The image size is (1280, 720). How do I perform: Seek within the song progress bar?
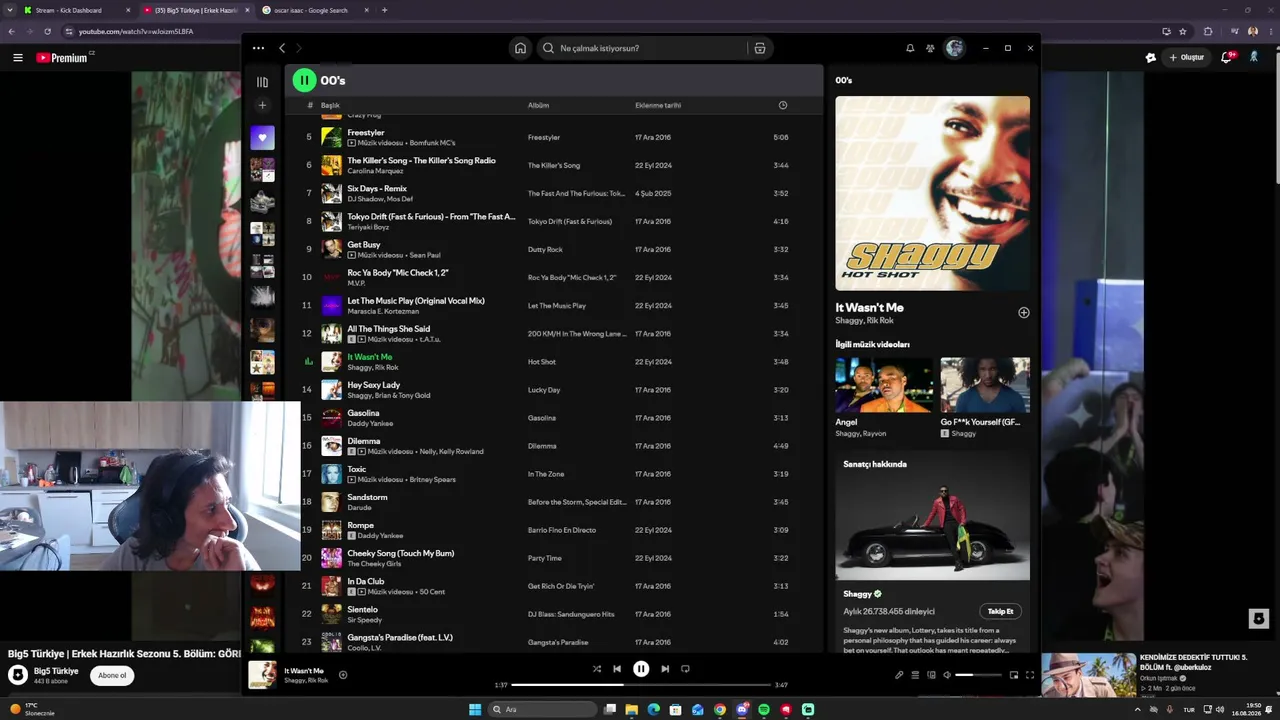coord(641,685)
